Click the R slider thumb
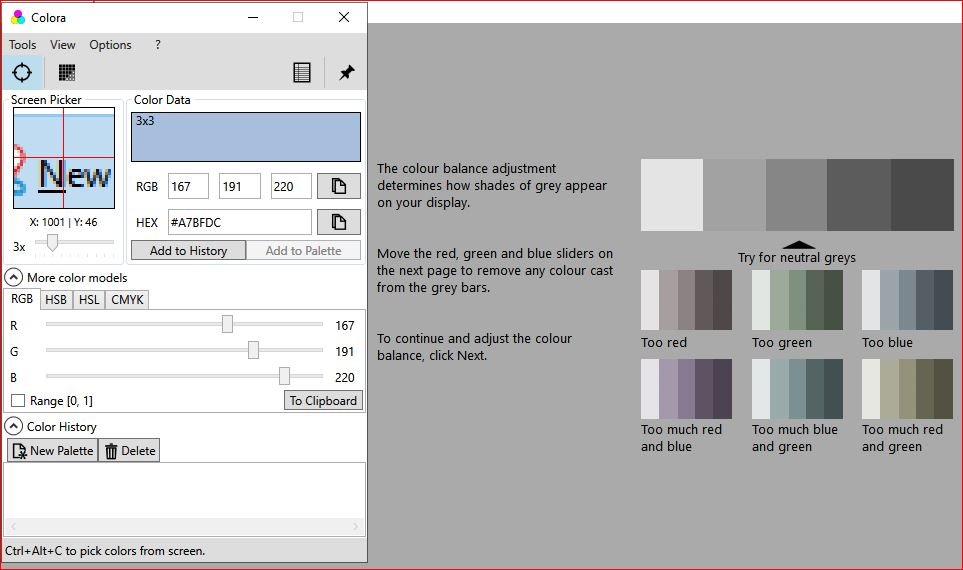Screen dimensions: 963x570 pyautogui.click(x=227, y=324)
